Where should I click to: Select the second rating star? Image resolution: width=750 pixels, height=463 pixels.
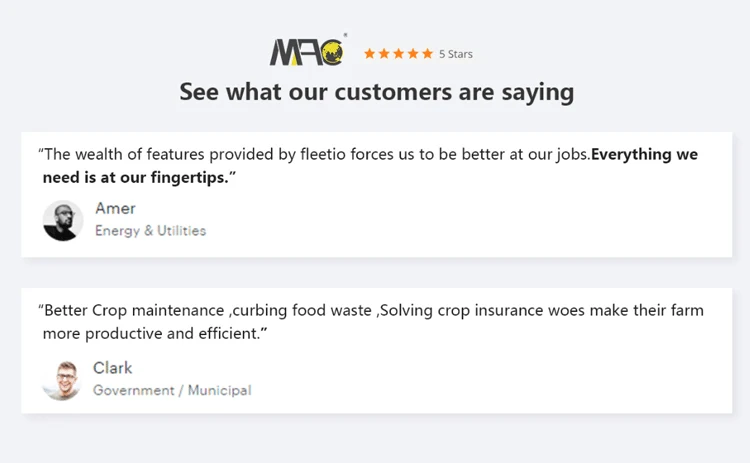(384, 54)
